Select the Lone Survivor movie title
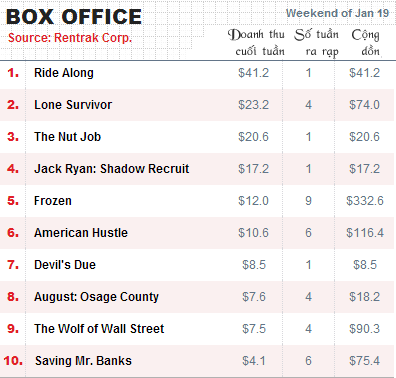The height and width of the screenshot is (378, 396). point(73,105)
